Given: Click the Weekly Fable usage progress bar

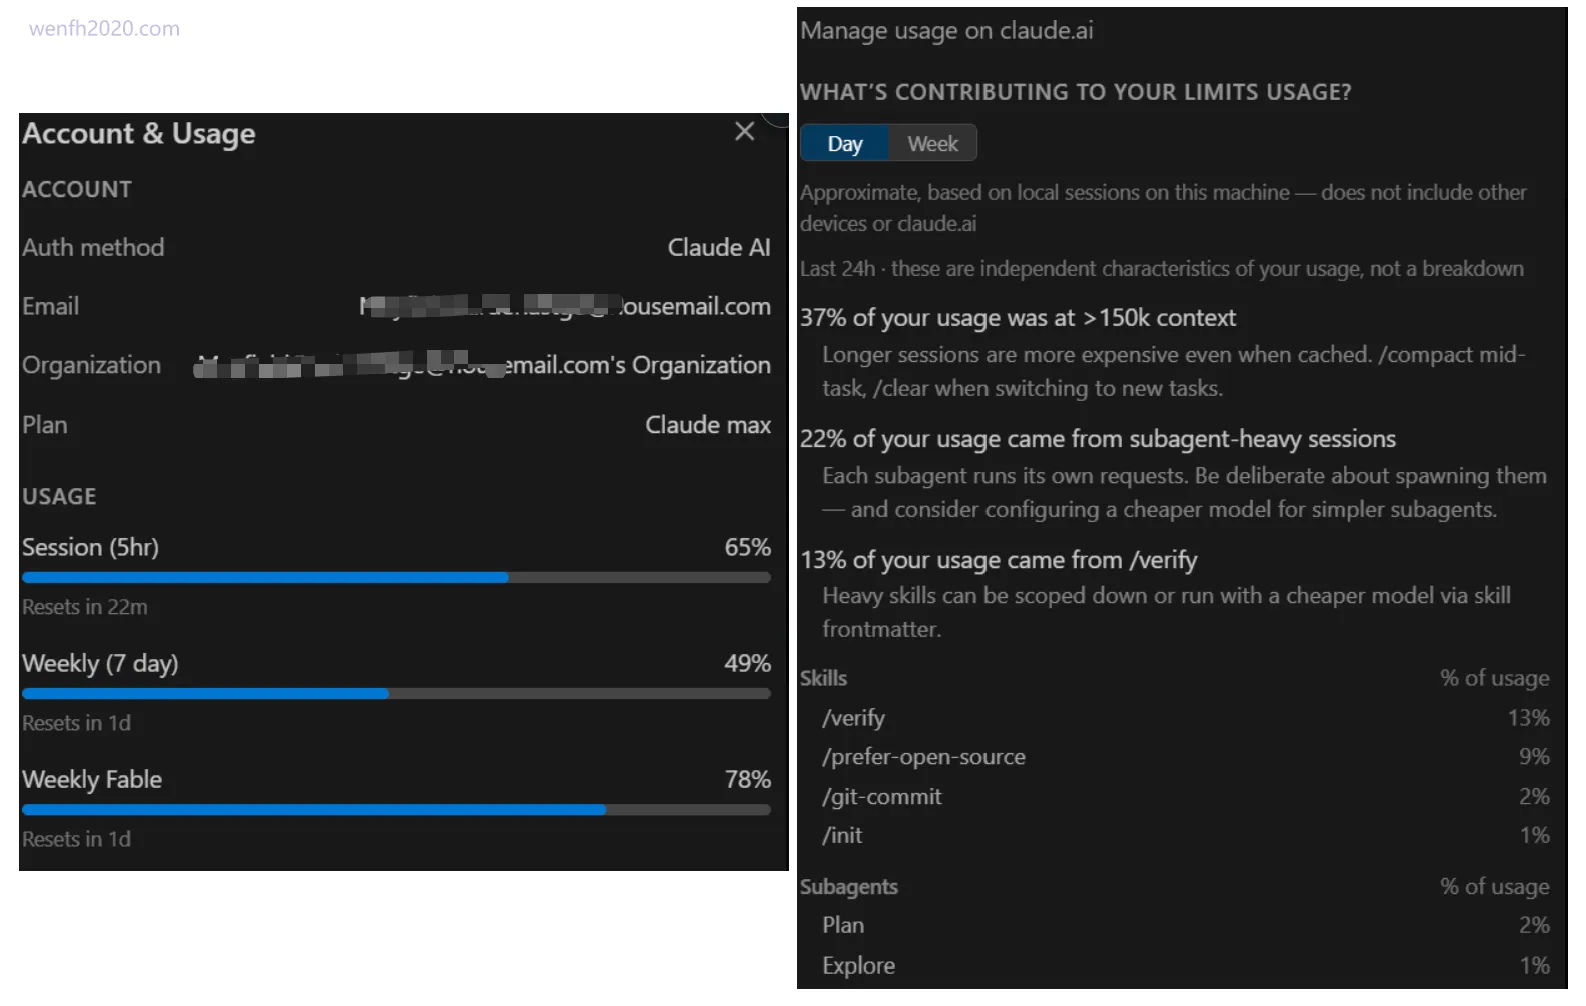Looking at the screenshot, I should tap(396, 810).
